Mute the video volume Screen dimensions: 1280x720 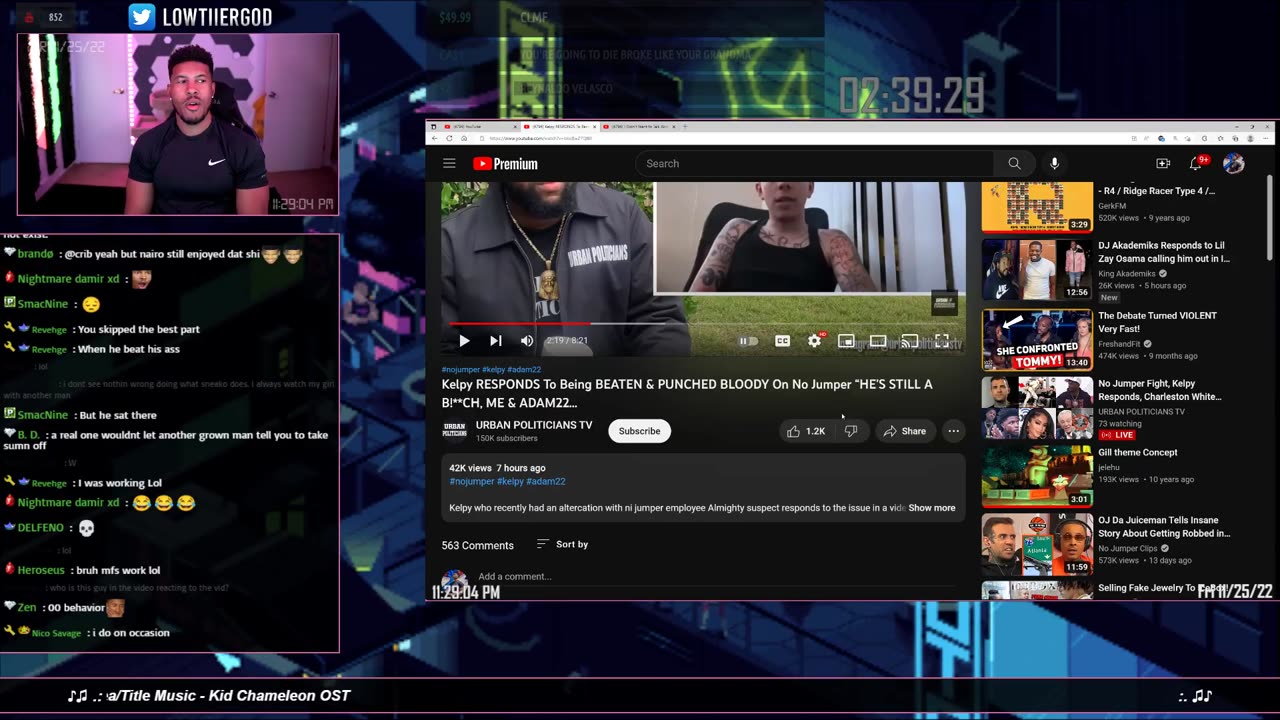coord(527,341)
